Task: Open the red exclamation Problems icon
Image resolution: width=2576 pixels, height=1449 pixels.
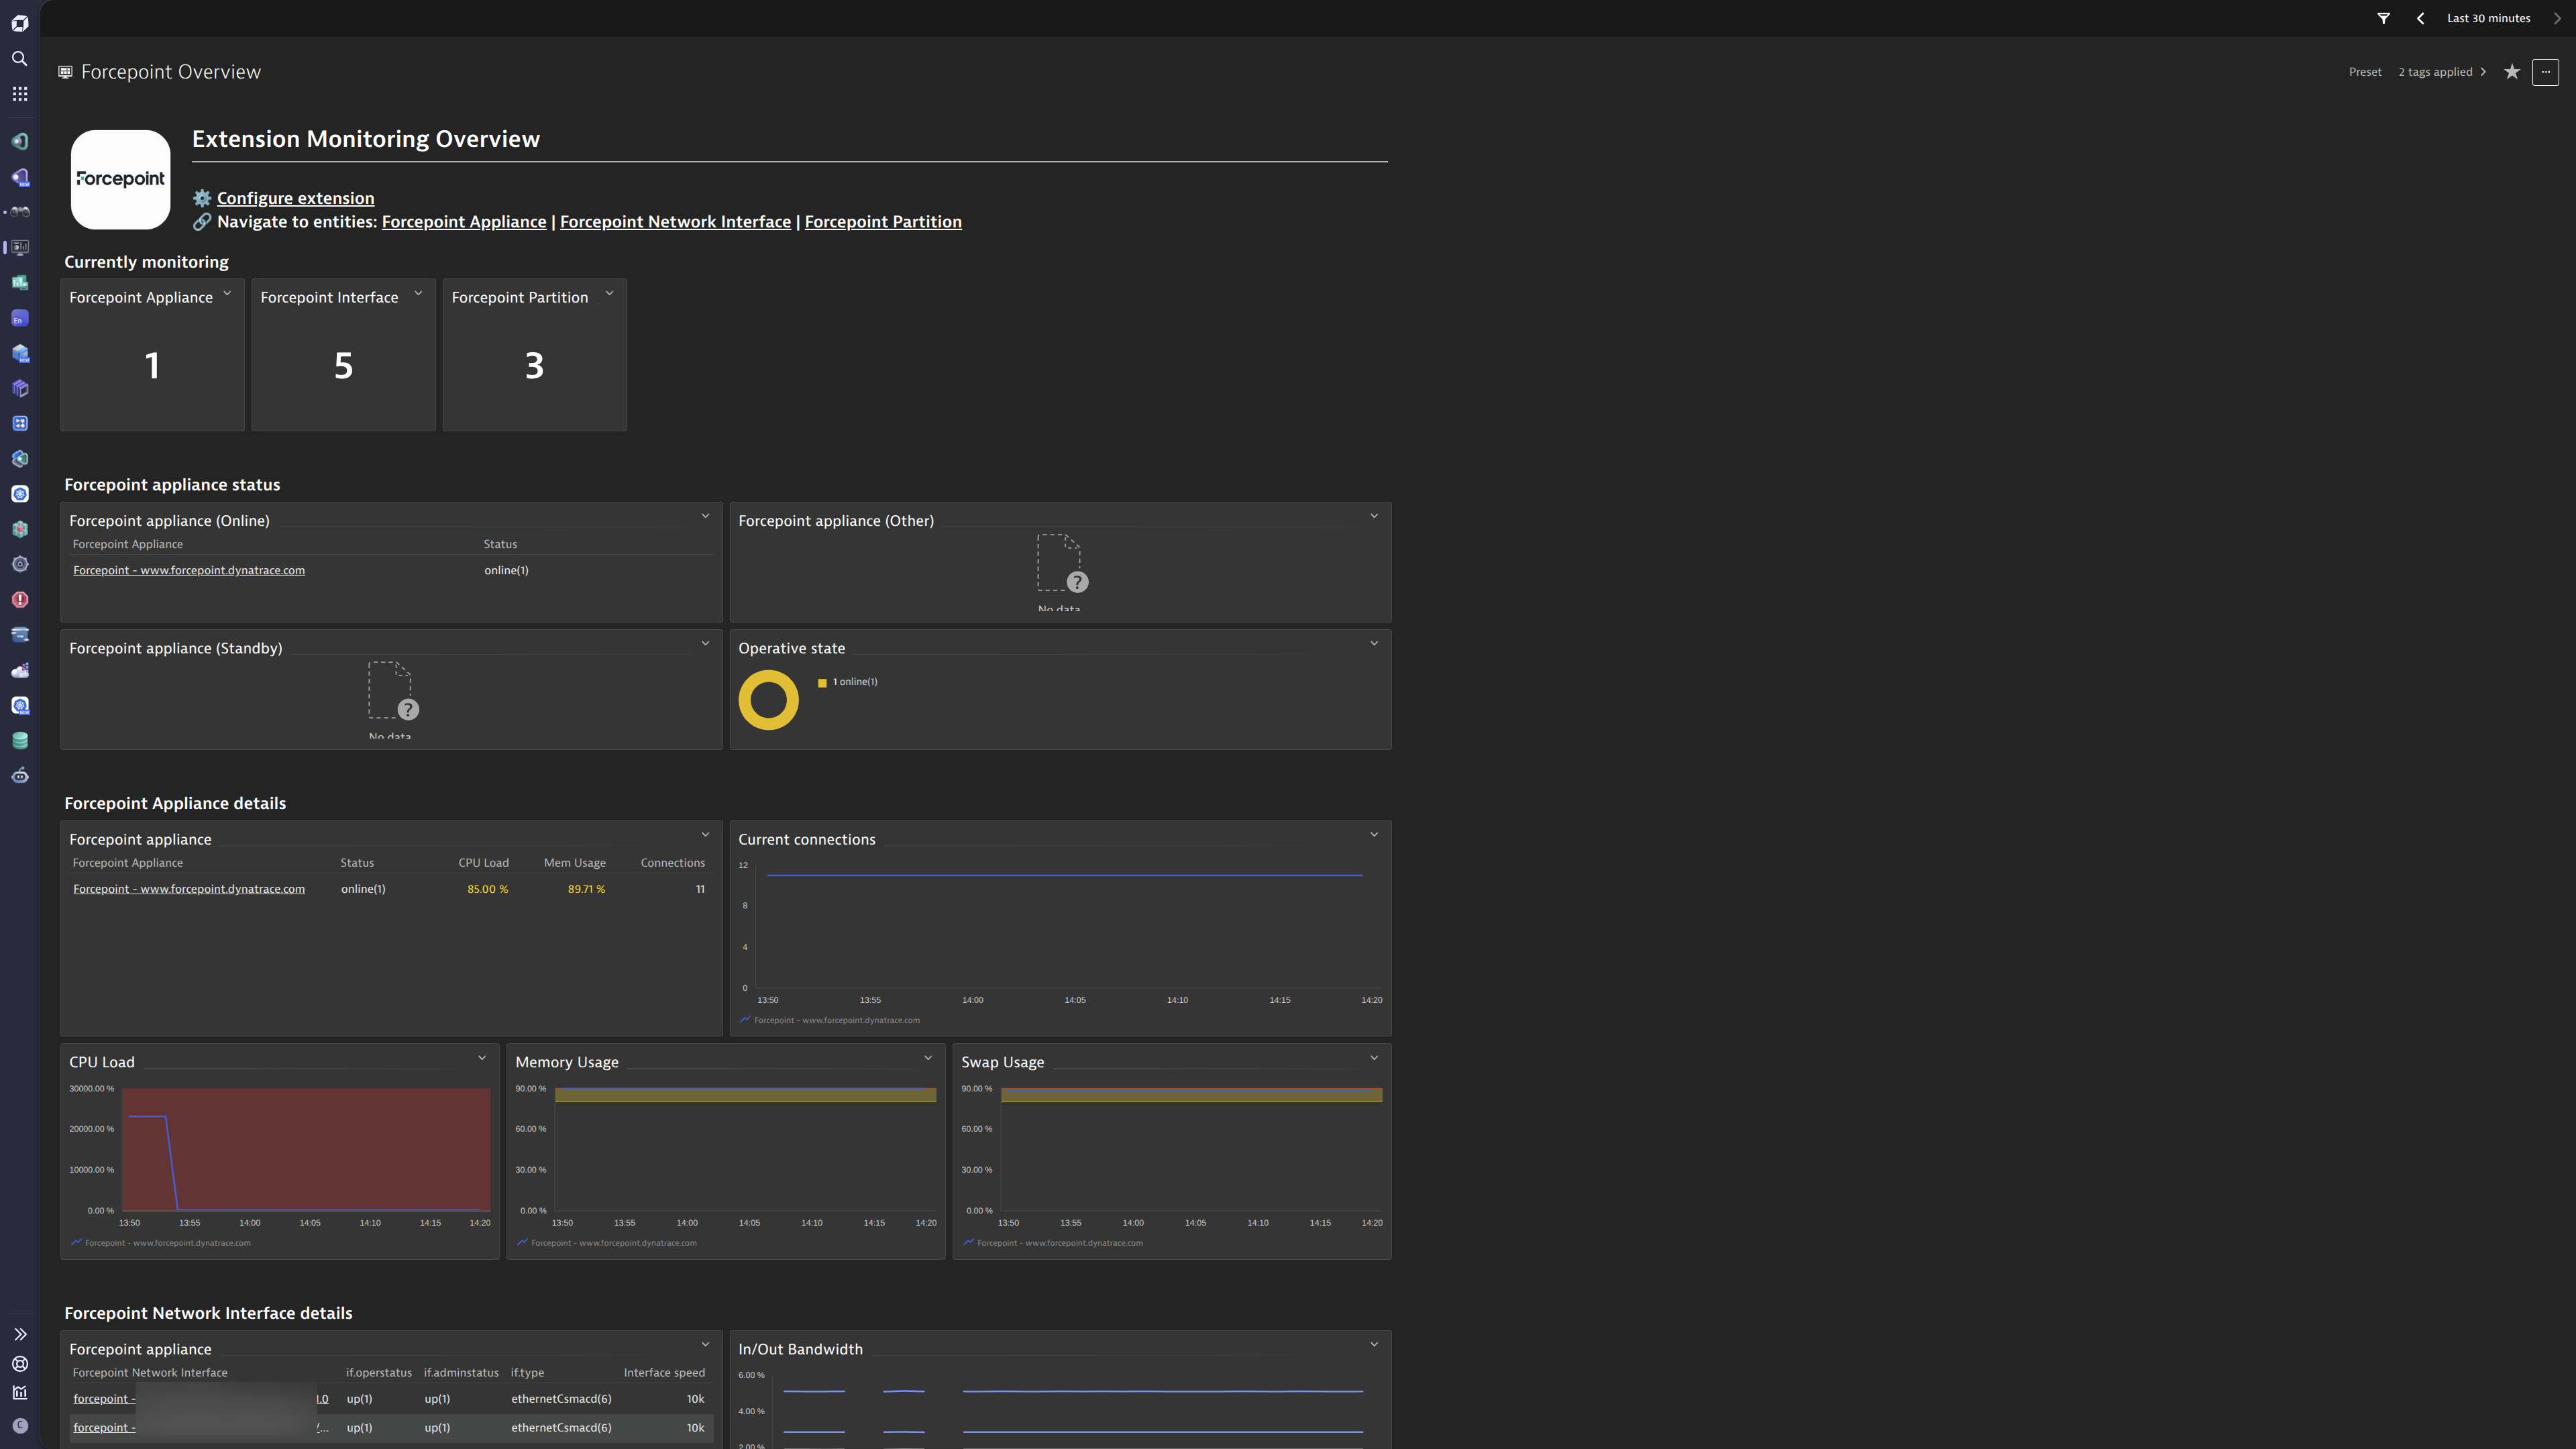Action: pos(20,600)
